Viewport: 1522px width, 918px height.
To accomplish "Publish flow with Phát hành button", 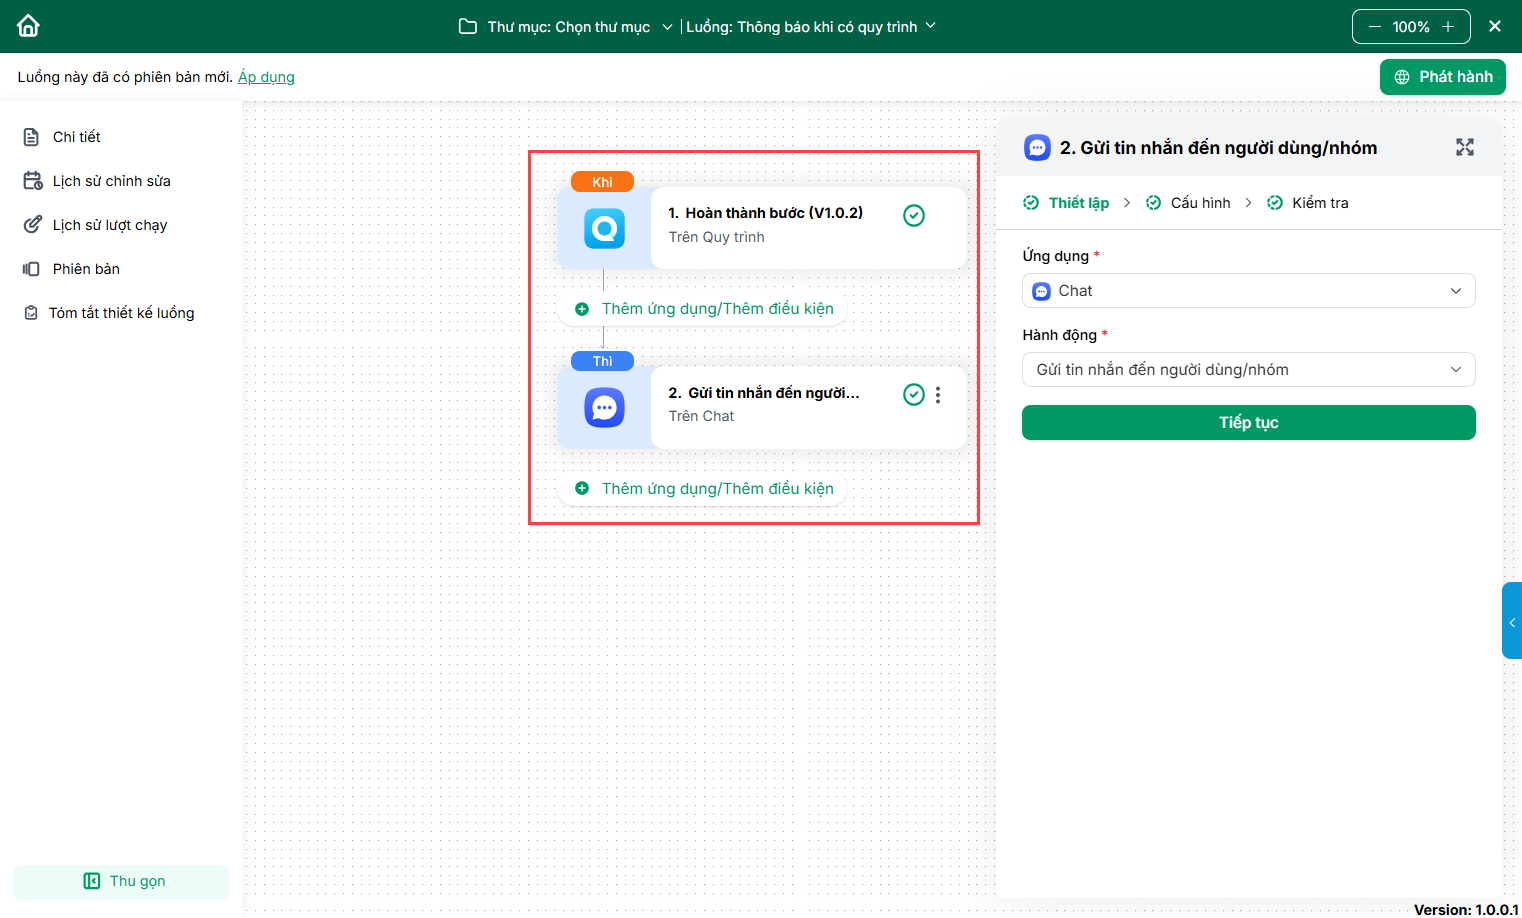I will click(1442, 77).
